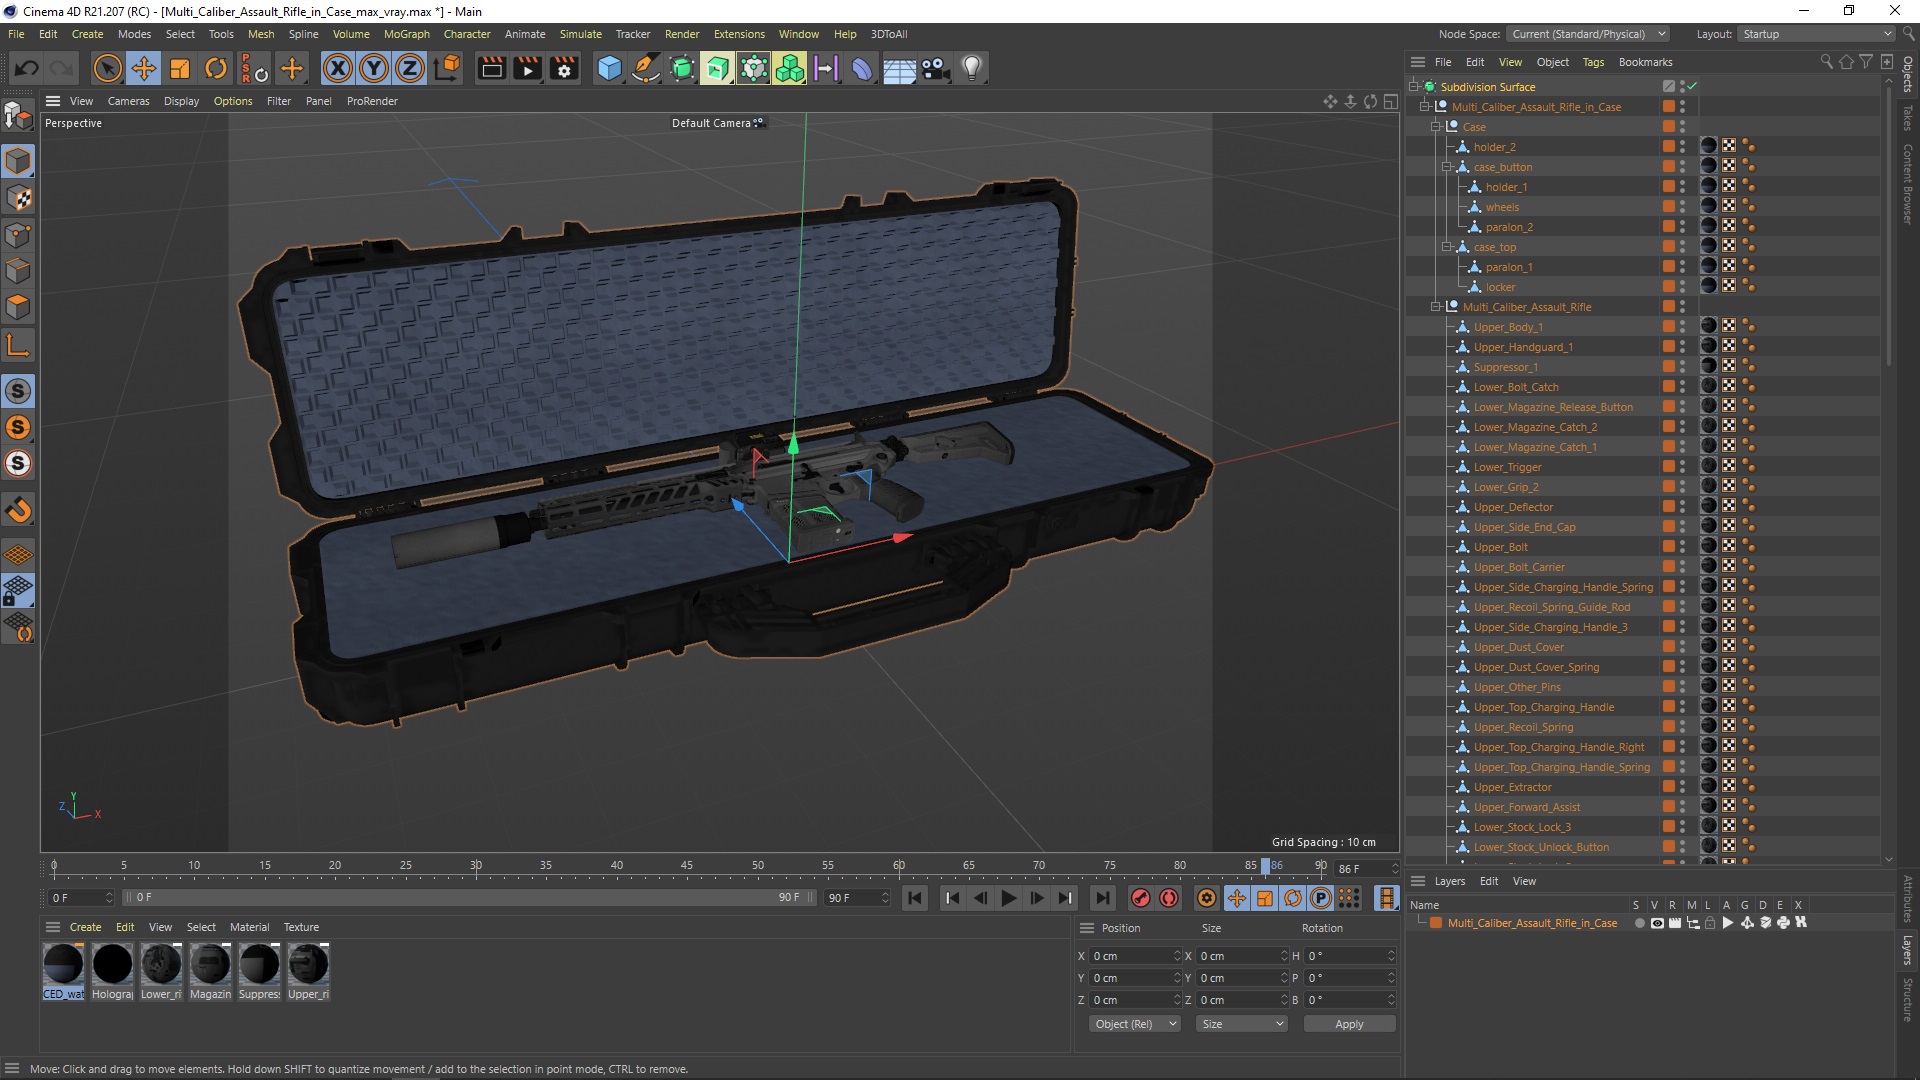Click the Apply button
The image size is (1920, 1080).
1349,1025
